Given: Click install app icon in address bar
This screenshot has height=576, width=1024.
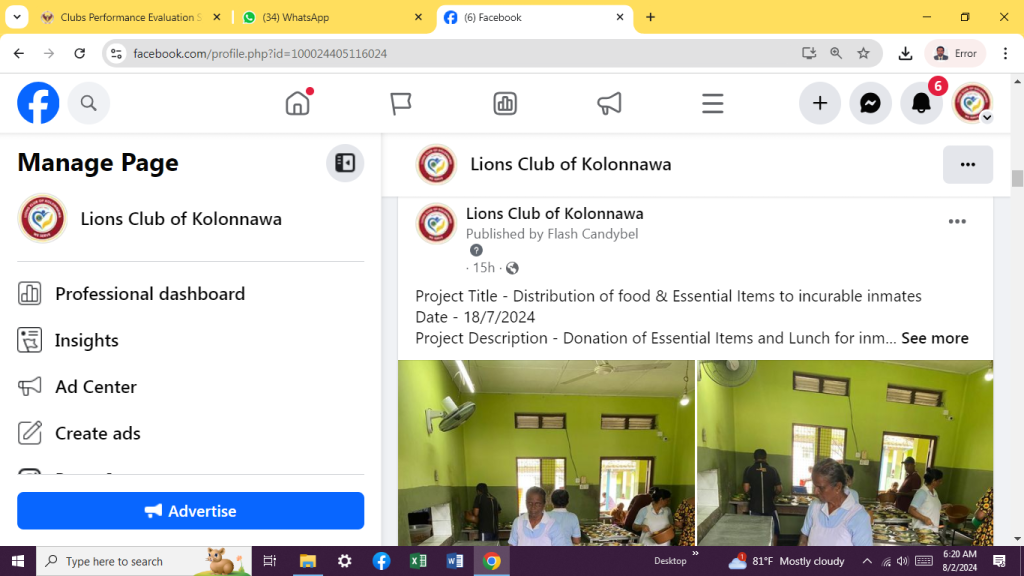Looking at the screenshot, I should point(808,54).
